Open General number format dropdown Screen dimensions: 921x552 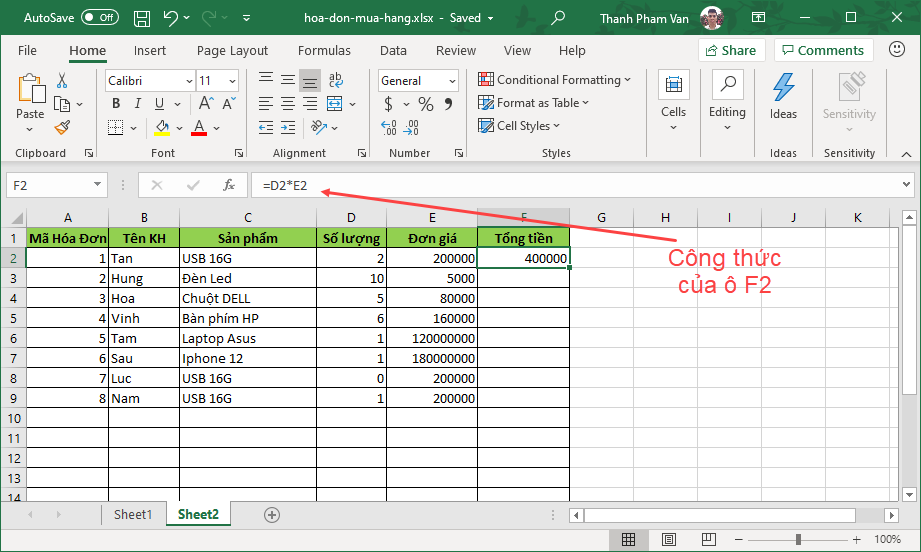point(452,80)
